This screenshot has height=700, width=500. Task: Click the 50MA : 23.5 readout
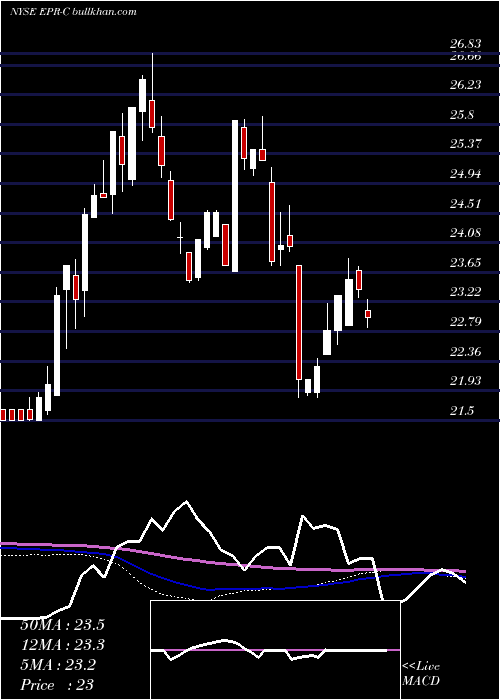[62, 625]
